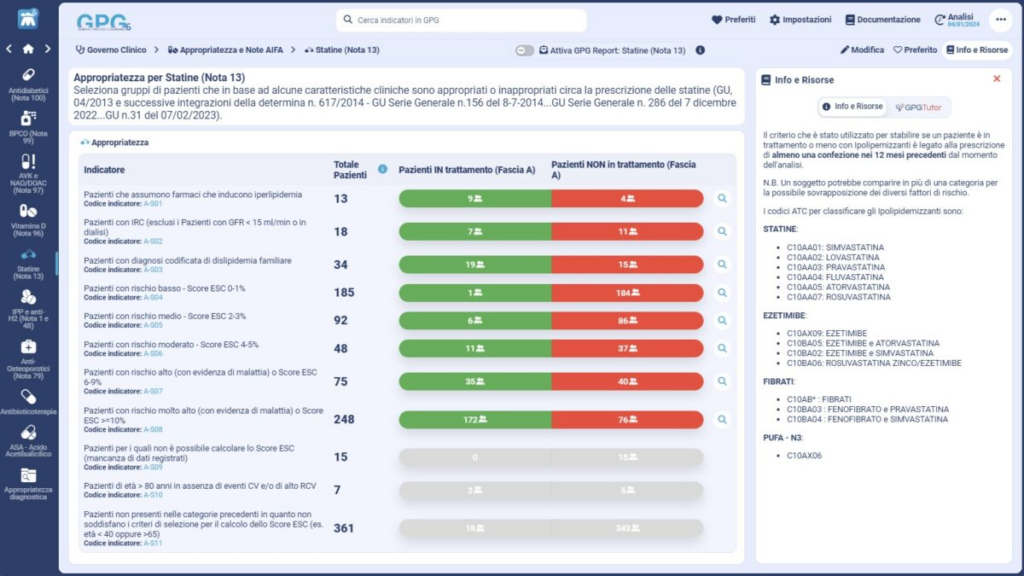This screenshot has height=576, width=1024.
Task: Click the home icon in the sidebar
Action: point(28,48)
